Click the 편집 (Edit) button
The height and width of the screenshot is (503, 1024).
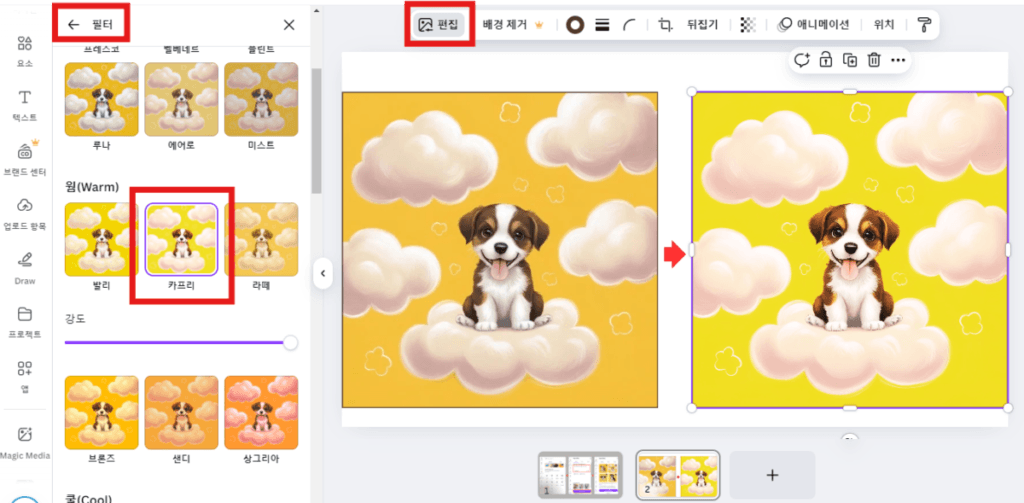point(438,24)
